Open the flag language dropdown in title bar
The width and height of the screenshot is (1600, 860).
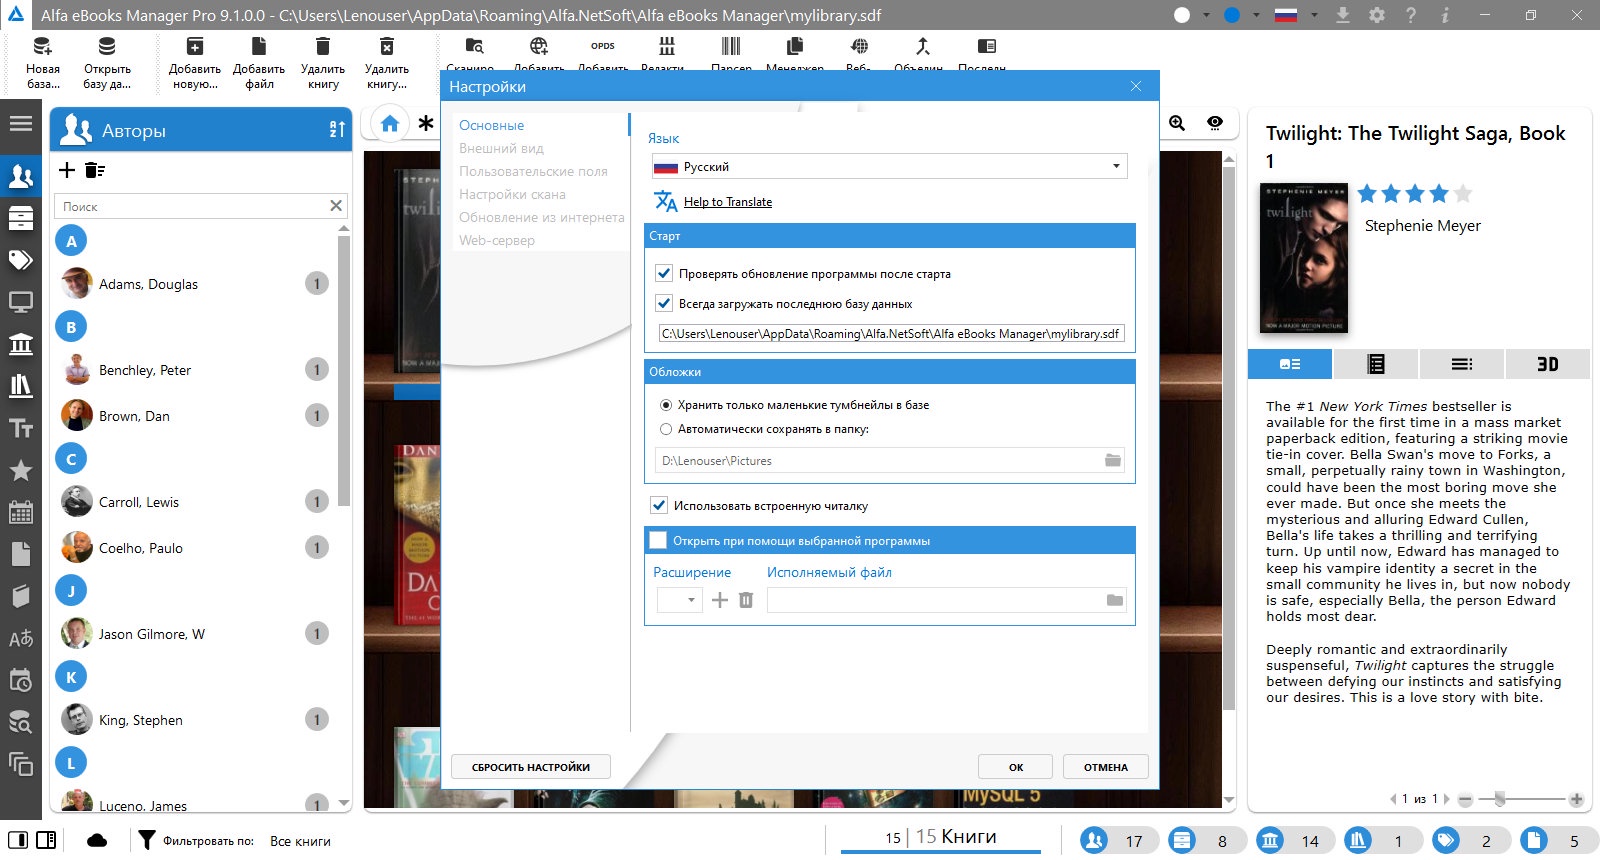tap(1314, 15)
